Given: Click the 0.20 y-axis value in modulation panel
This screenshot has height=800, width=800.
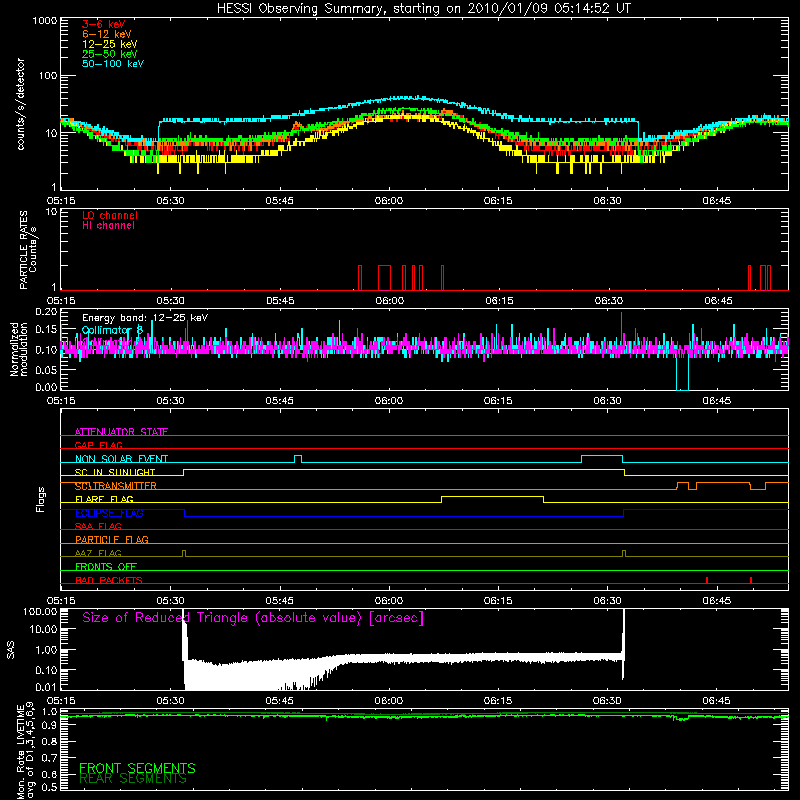Looking at the screenshot, I should point(46,311).
